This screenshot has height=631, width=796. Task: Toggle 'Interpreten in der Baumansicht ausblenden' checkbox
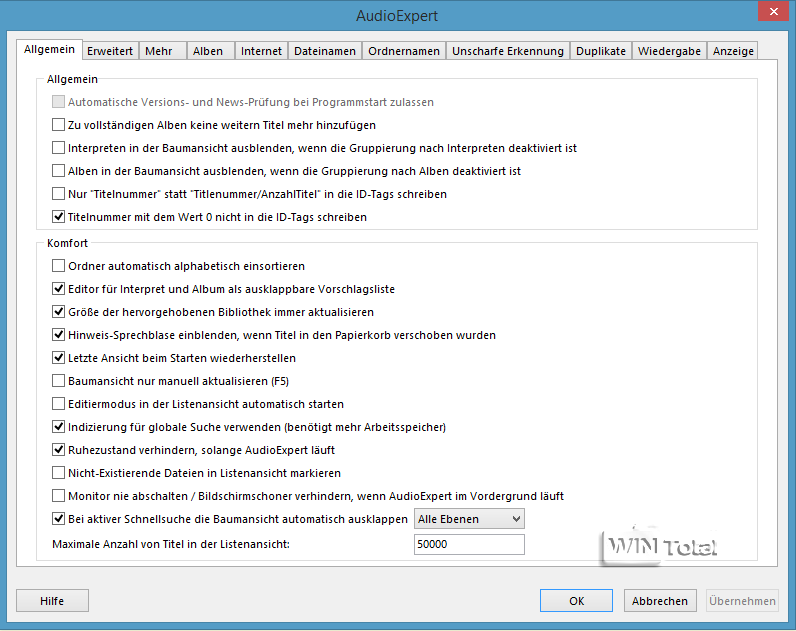pyautogui.click(x=58, y=148)
